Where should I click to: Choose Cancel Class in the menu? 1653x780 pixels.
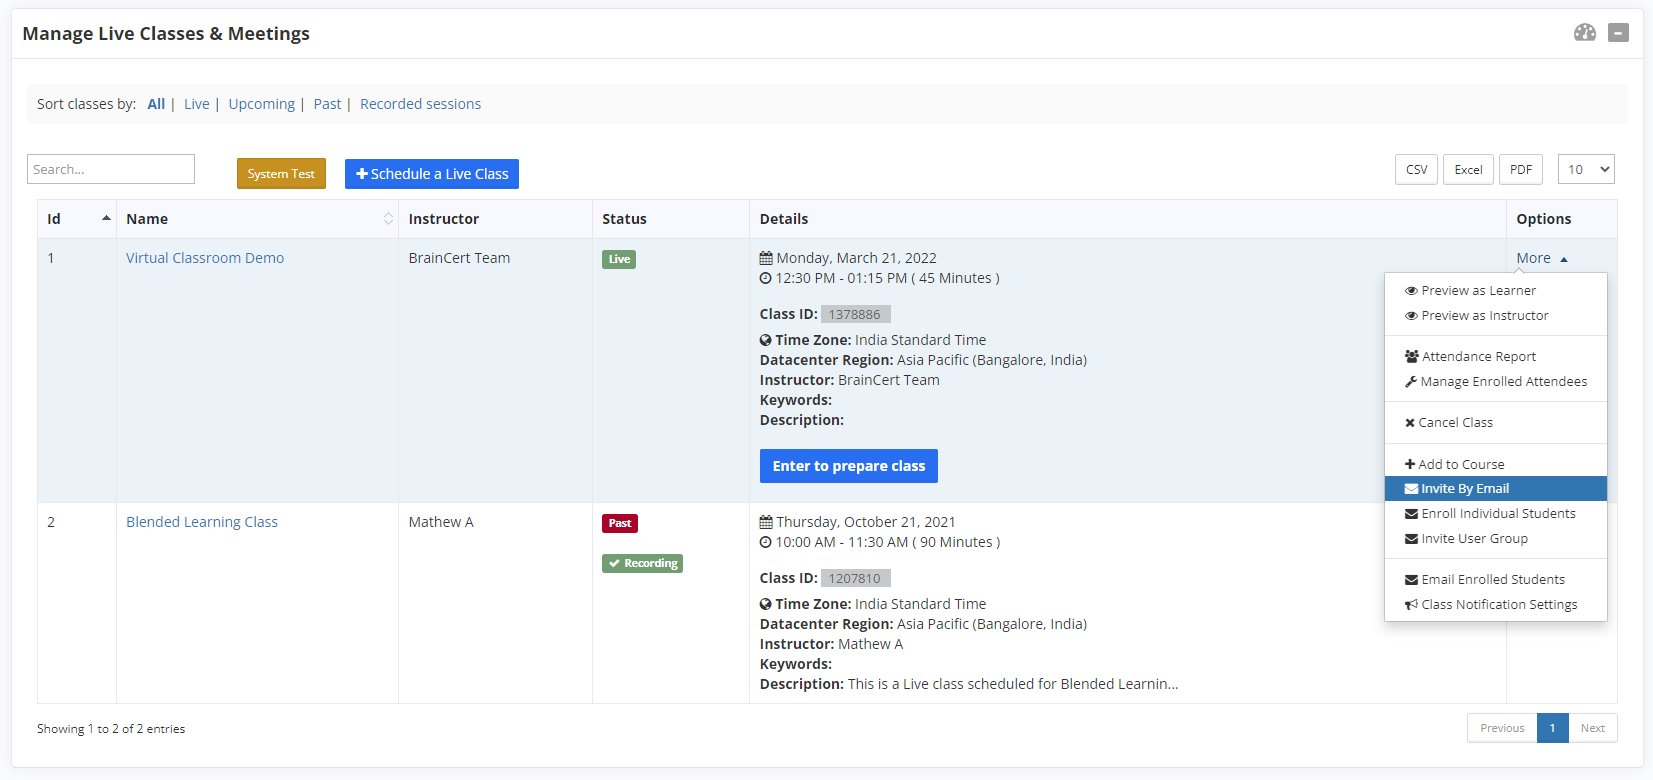(x=1496, y=423)
